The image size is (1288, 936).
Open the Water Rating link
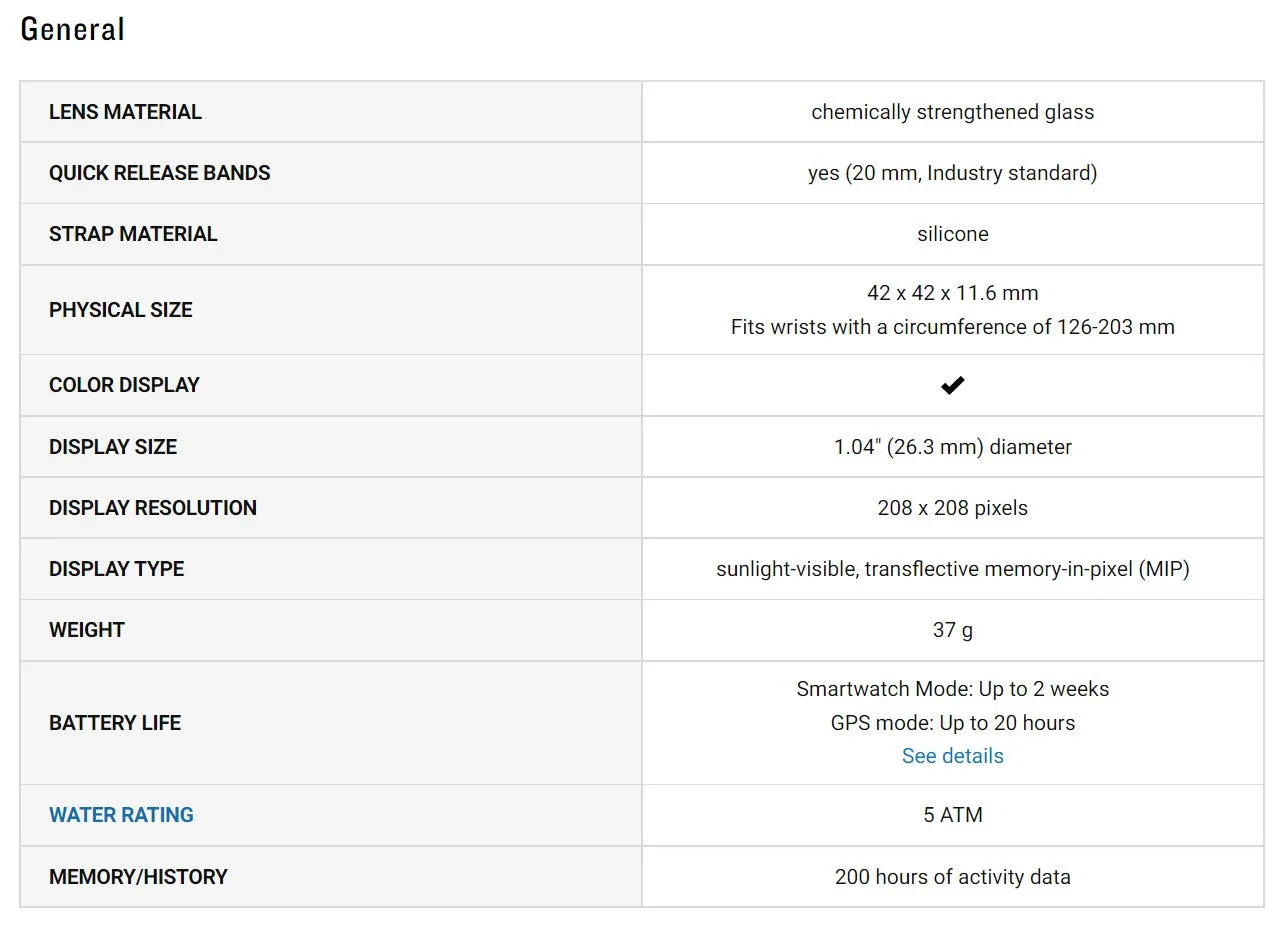(121, 815)
